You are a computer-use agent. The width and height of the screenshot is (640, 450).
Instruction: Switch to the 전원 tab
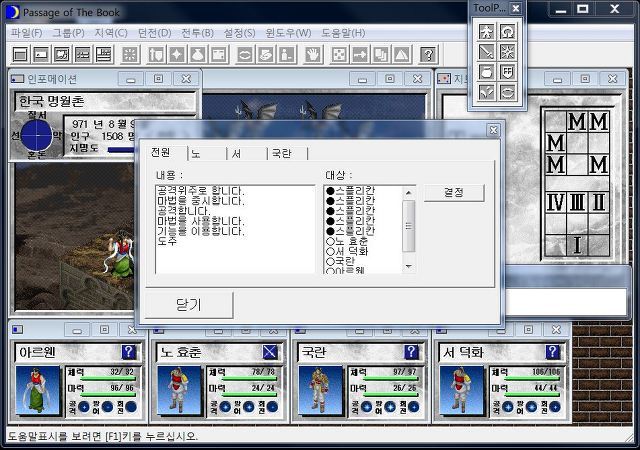(163, 153)
